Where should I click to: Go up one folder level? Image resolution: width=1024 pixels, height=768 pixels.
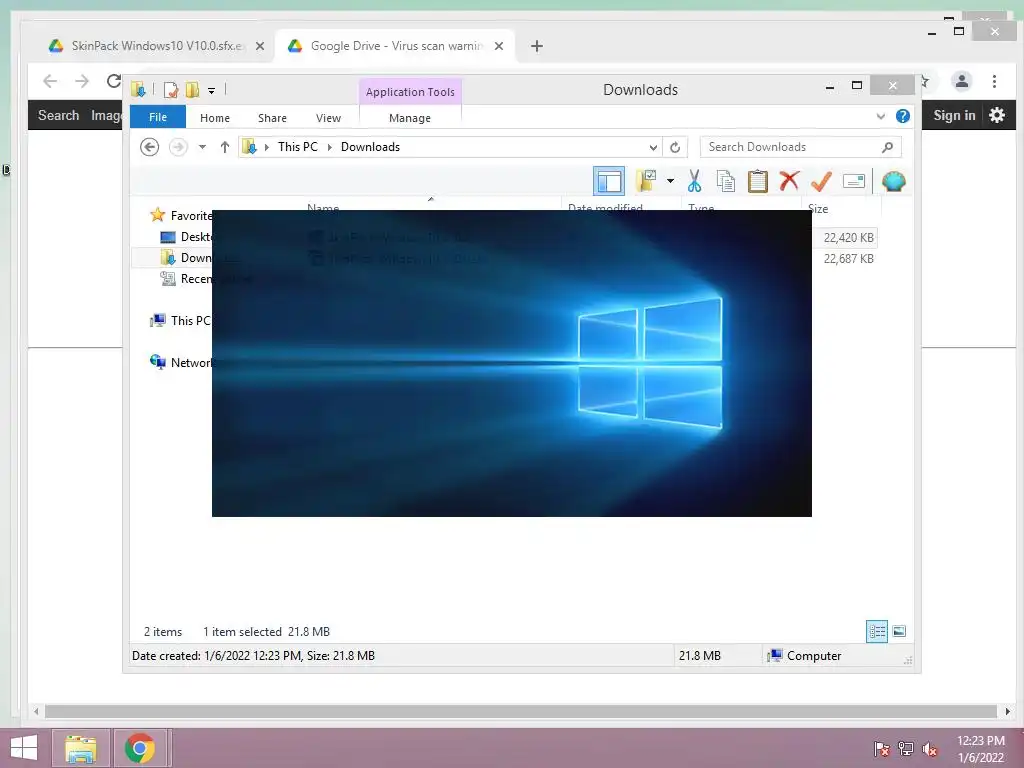[225, 147]
